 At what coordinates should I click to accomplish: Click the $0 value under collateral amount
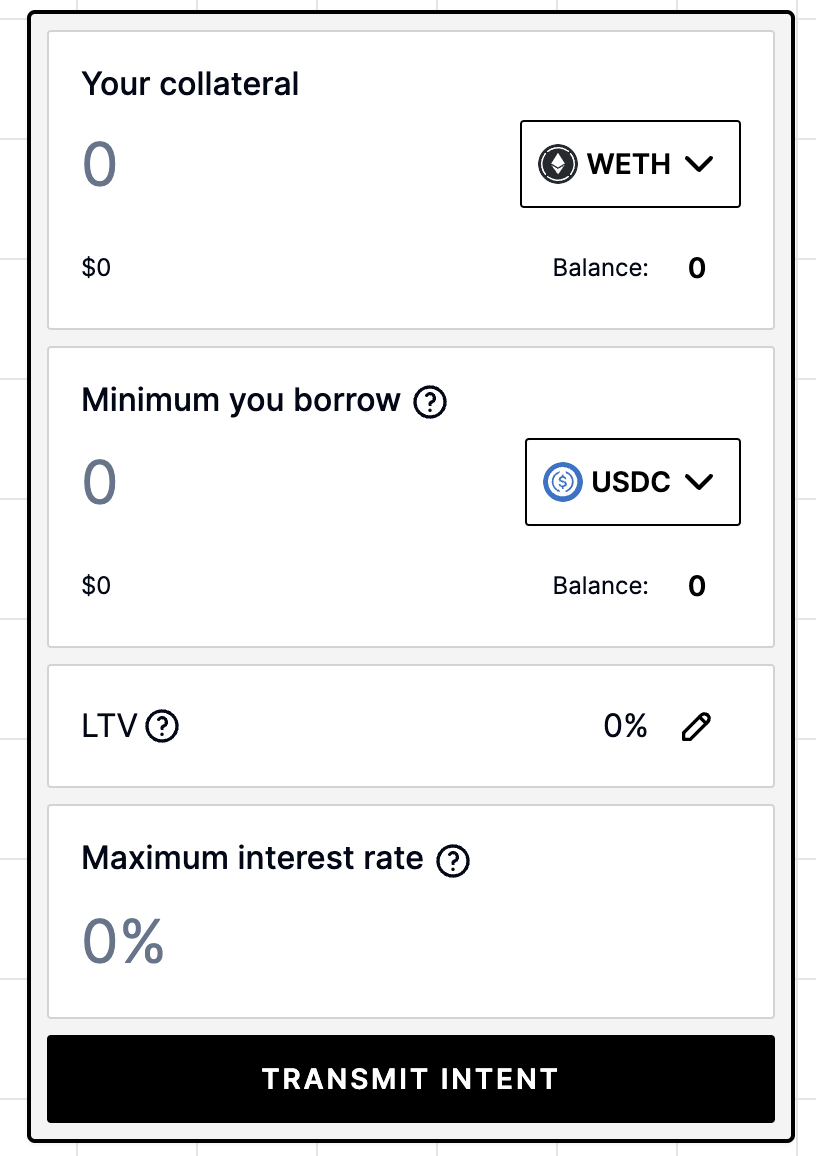96,268
